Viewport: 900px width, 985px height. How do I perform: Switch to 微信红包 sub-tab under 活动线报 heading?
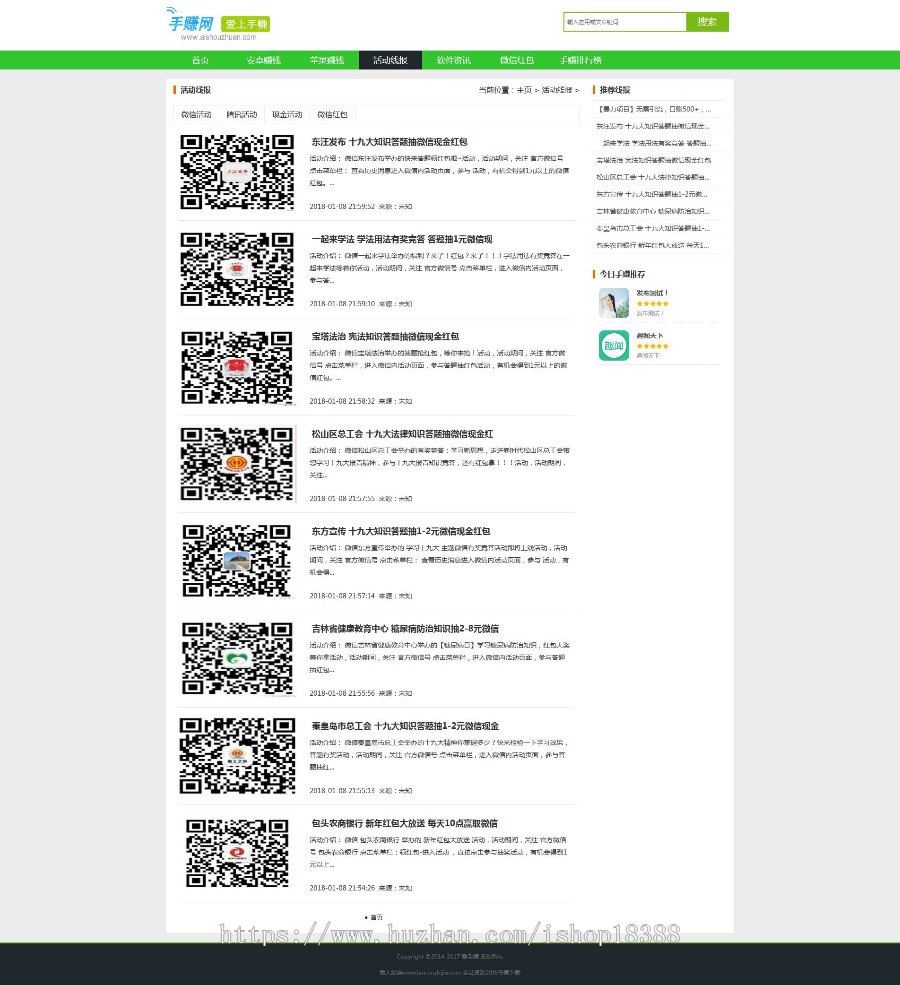332,114
